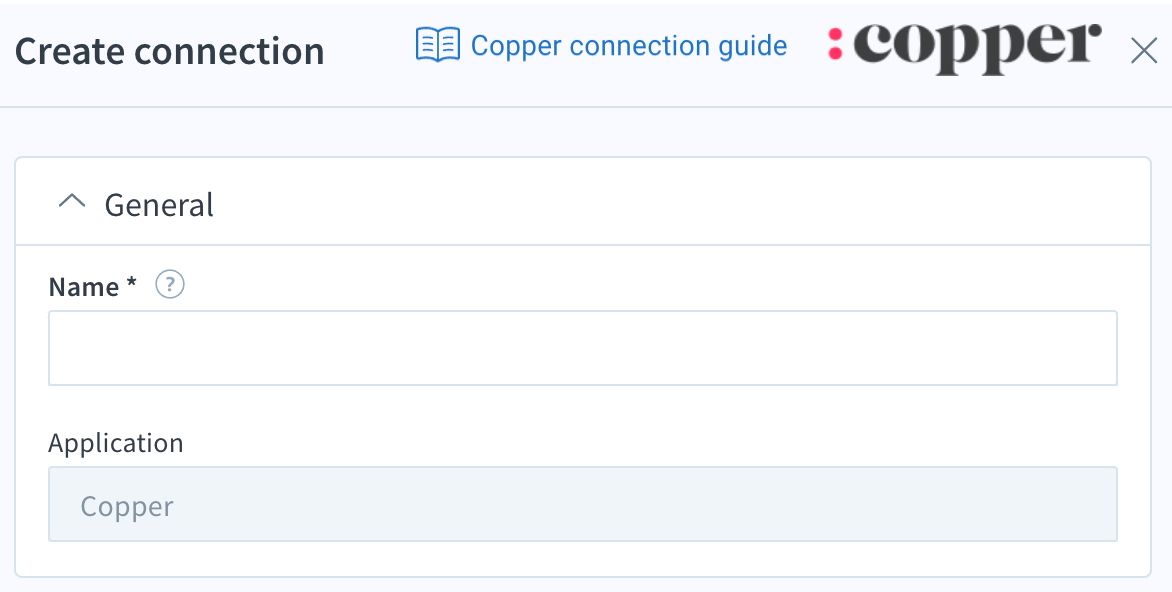Screen dimensions: 1172x592
Task: Open the book icon for connection guide
Action: coord(437,46)
